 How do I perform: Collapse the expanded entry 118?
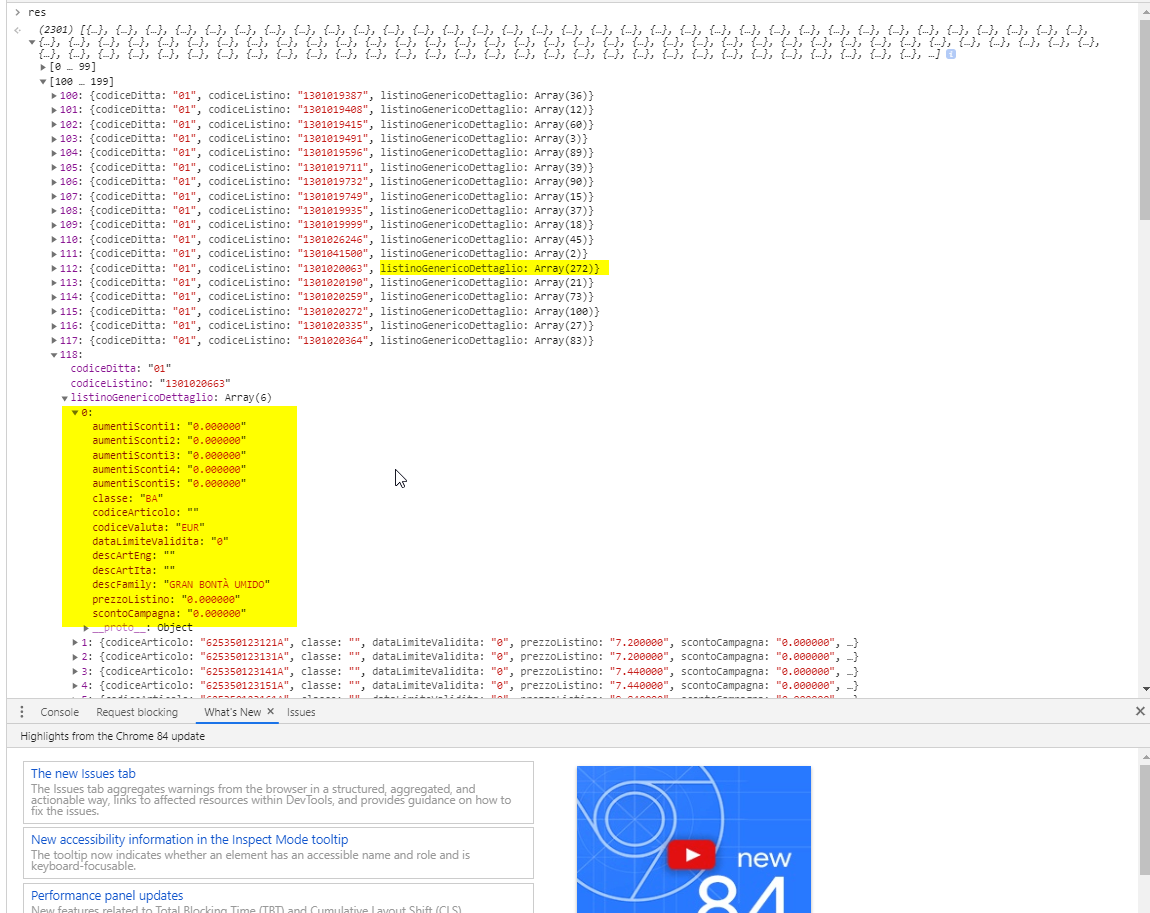(54, 355)
